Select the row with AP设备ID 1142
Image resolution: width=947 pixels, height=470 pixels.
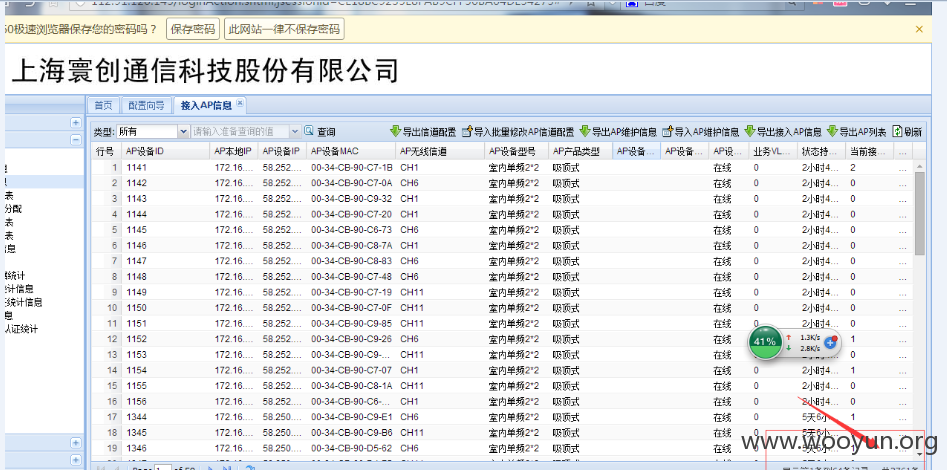click(503, 183)
